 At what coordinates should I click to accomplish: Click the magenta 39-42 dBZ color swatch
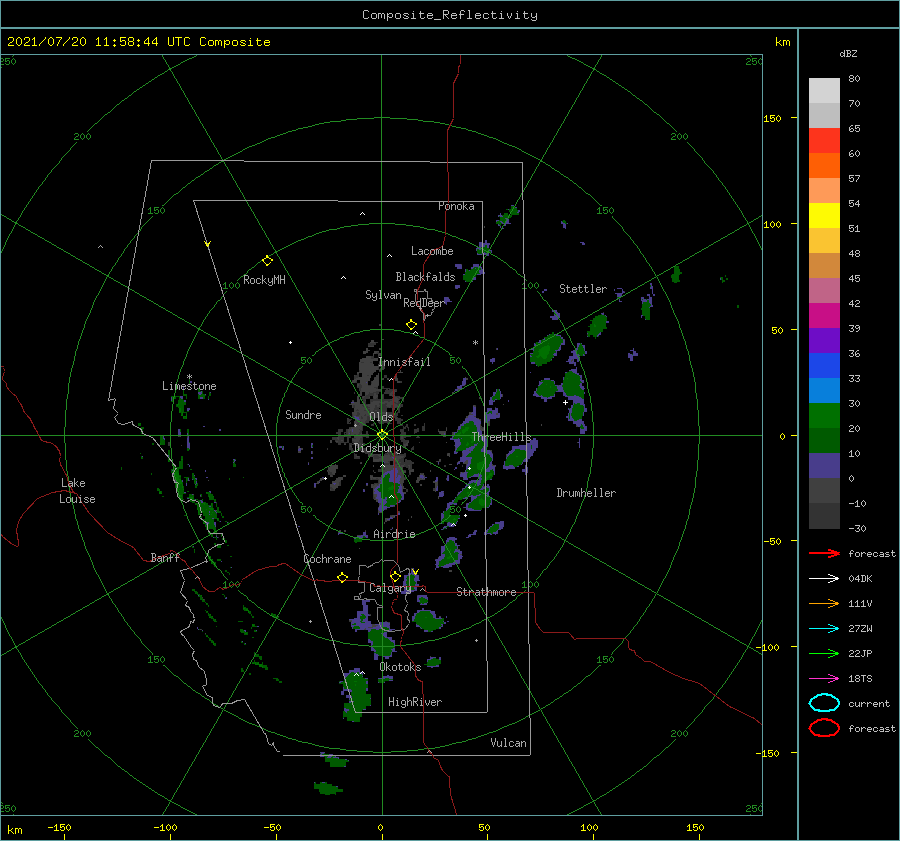[x=824, y=316]
